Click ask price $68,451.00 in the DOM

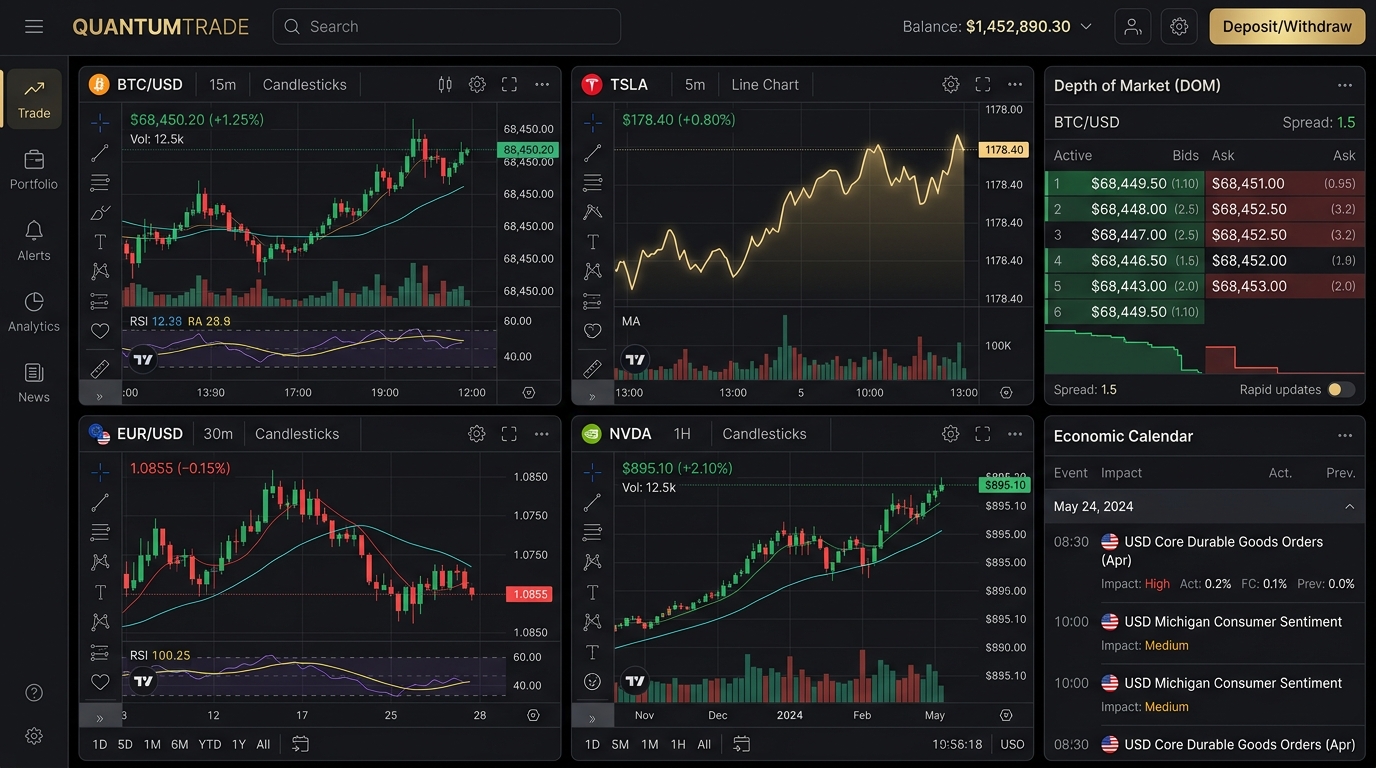[x=1248, y=184]
